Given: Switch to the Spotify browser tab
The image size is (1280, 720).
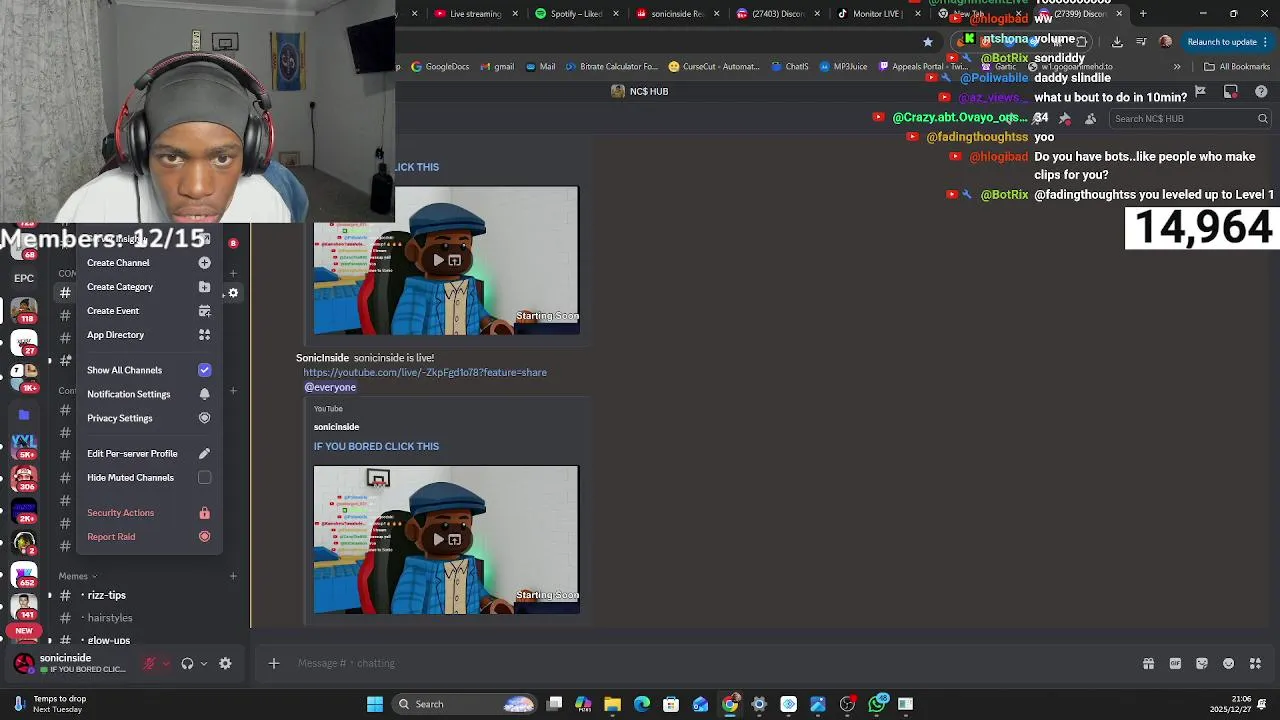Looking at the screenshot, I should tap(576, 14).
